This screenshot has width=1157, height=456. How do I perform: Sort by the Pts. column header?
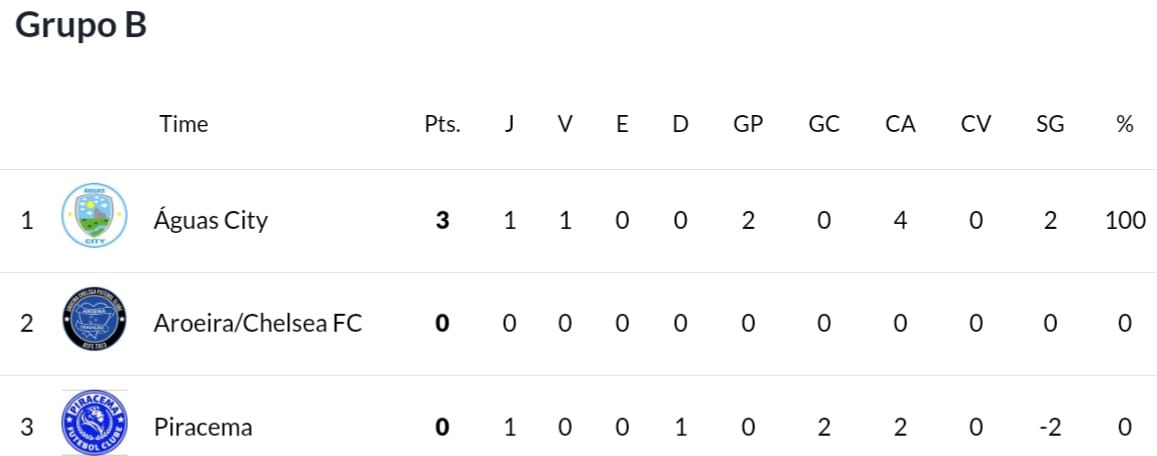pyautogui.click(x=442, y=124)
